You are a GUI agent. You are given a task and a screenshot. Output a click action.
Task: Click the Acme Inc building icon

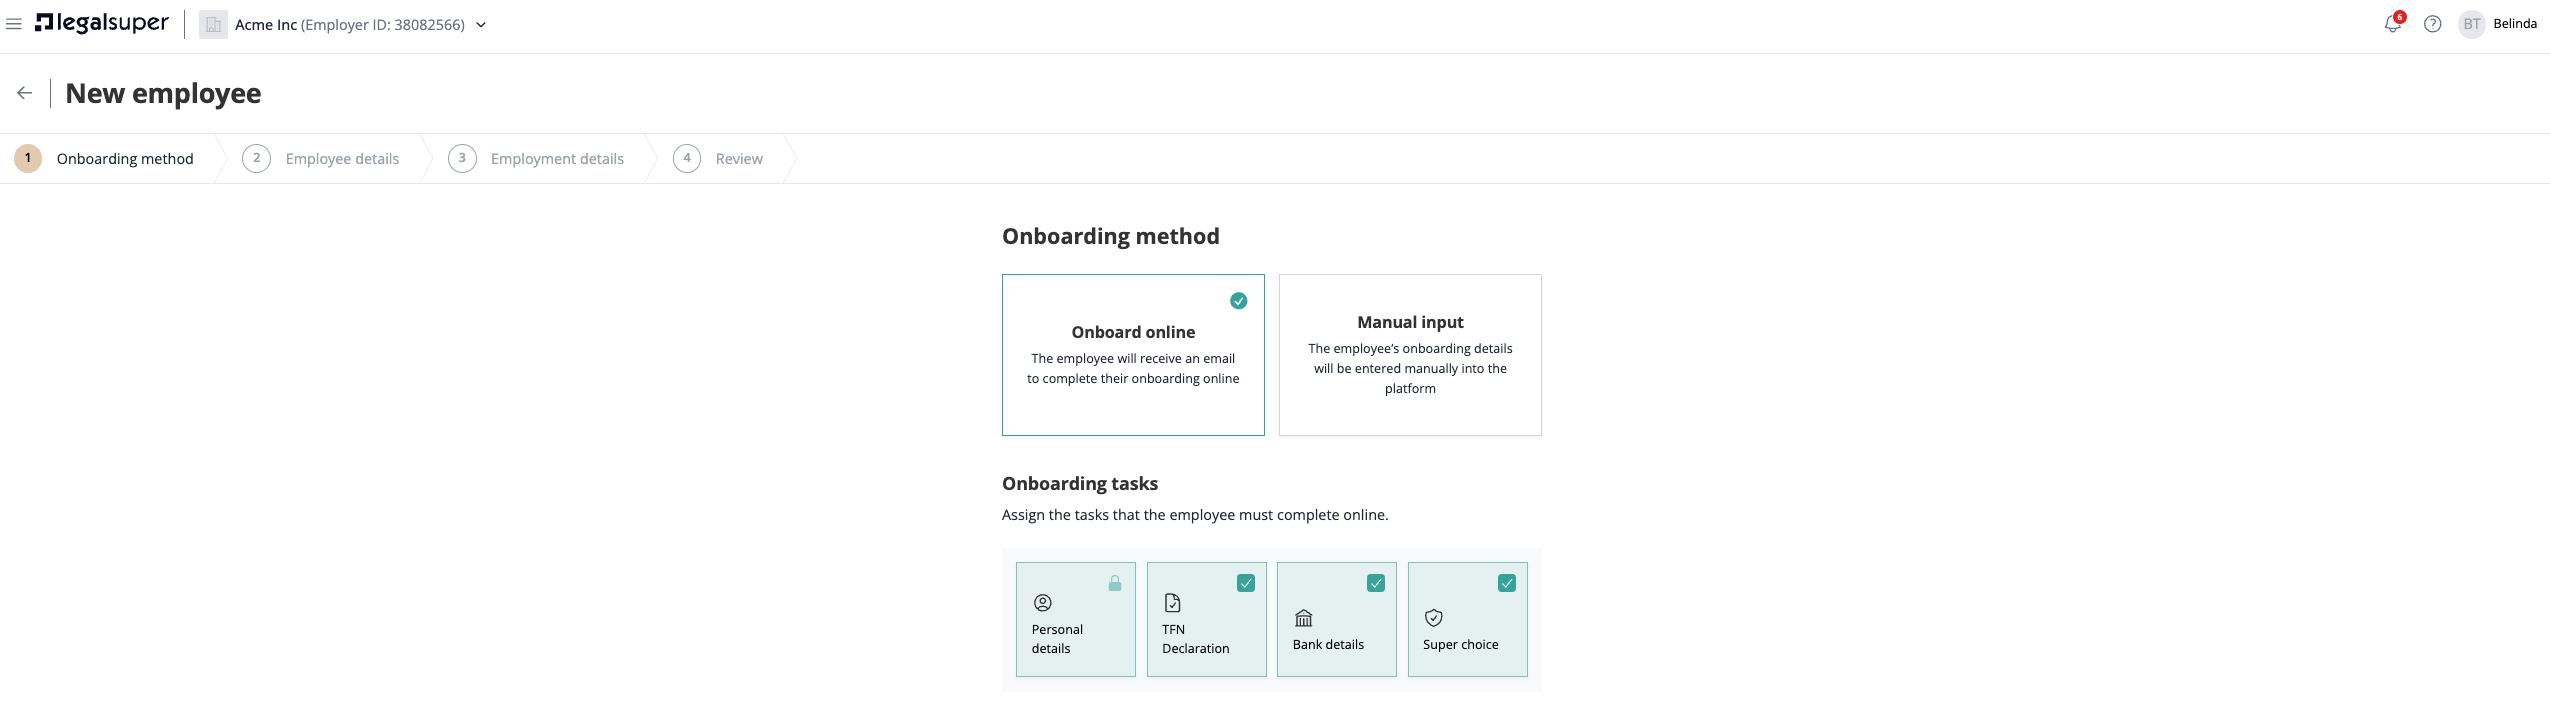coord(213,24)
